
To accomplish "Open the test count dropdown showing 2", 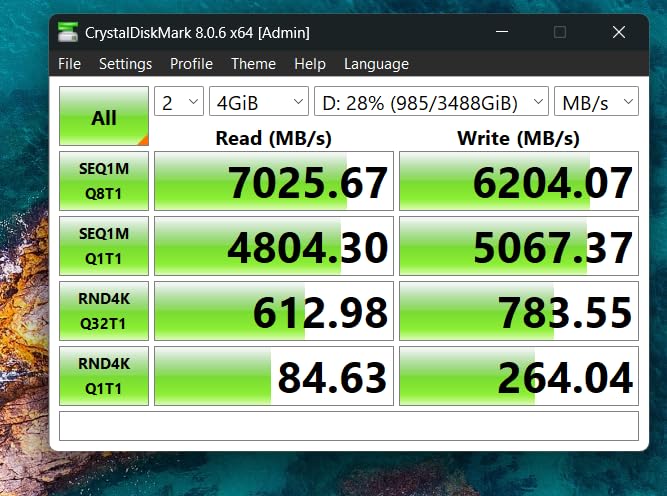I will click(179, 101).
